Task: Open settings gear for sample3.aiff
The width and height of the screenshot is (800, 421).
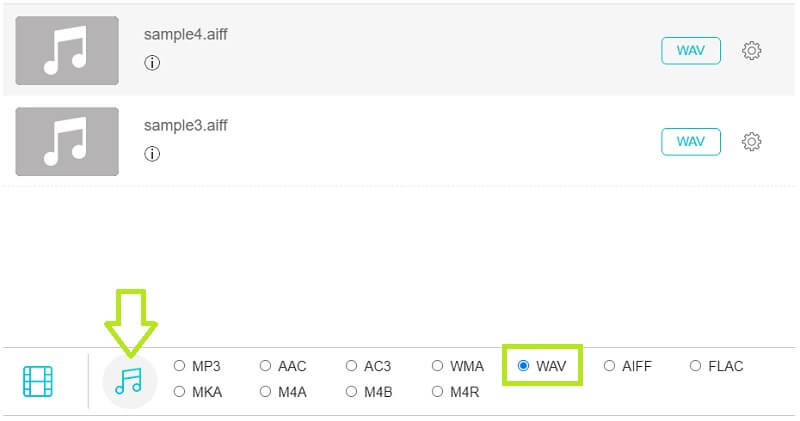Action: pyautogui.click(x=752, y=142)
